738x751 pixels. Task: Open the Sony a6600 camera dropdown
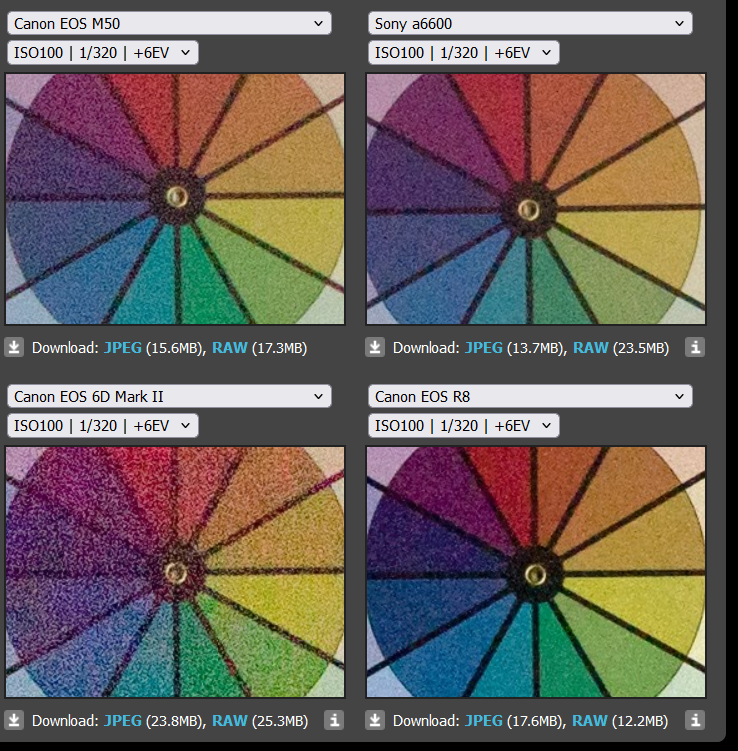point(530,23)
